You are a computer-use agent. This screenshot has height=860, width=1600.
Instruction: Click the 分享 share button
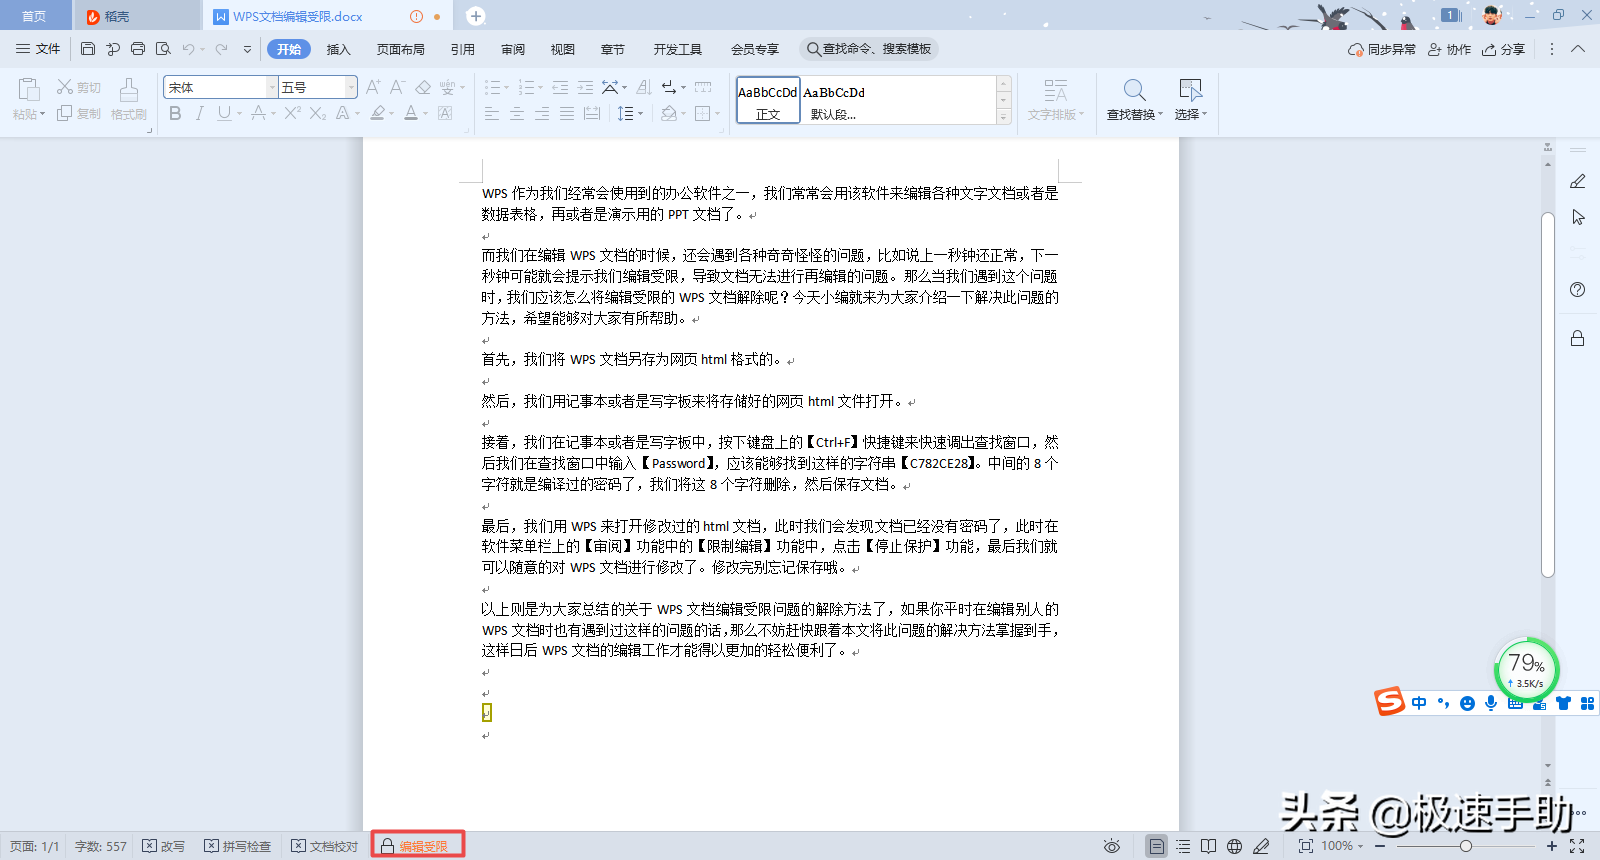point(1503,49)
